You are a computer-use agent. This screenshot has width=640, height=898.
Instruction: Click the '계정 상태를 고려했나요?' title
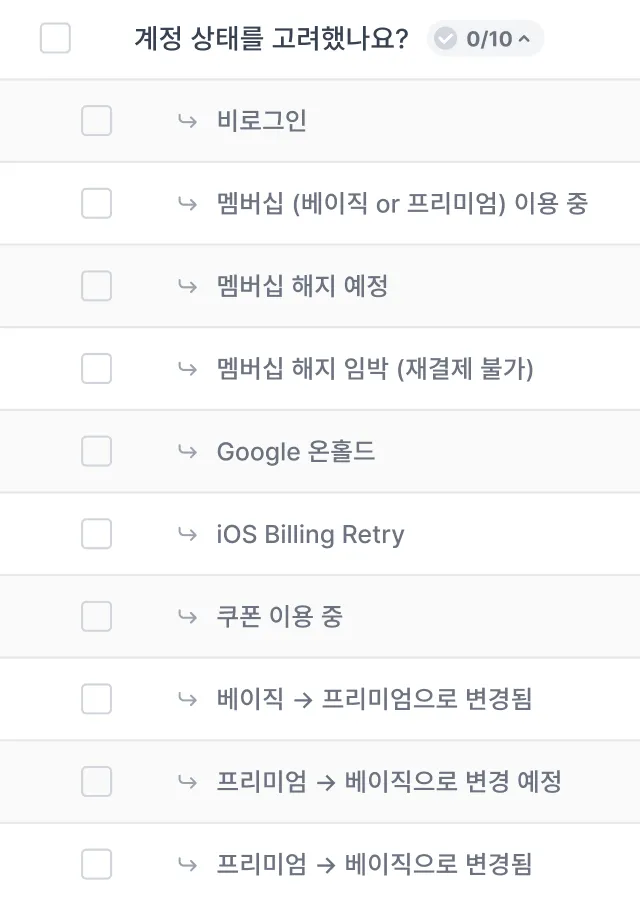coord(271,39)
